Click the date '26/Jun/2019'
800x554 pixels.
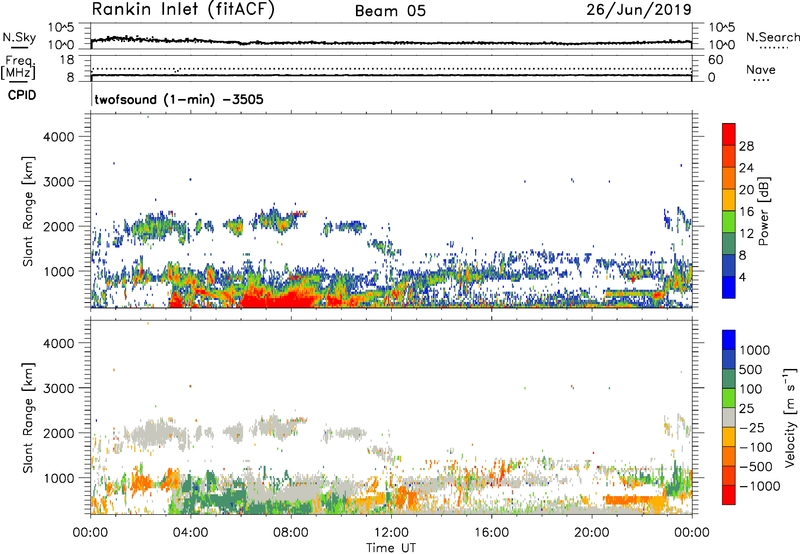(x=639, y=10)
